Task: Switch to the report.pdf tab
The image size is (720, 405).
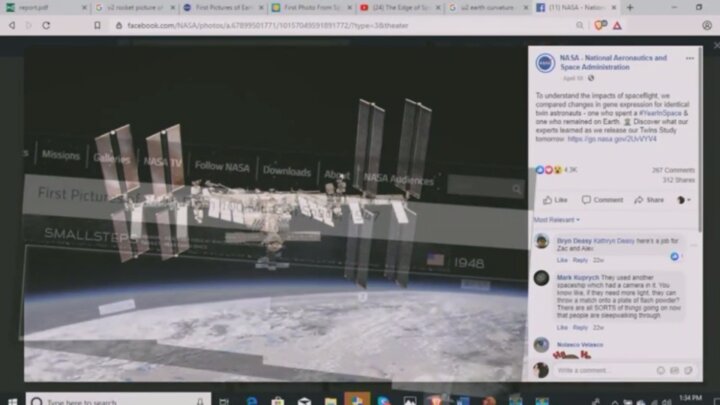Action: [45, 7]
